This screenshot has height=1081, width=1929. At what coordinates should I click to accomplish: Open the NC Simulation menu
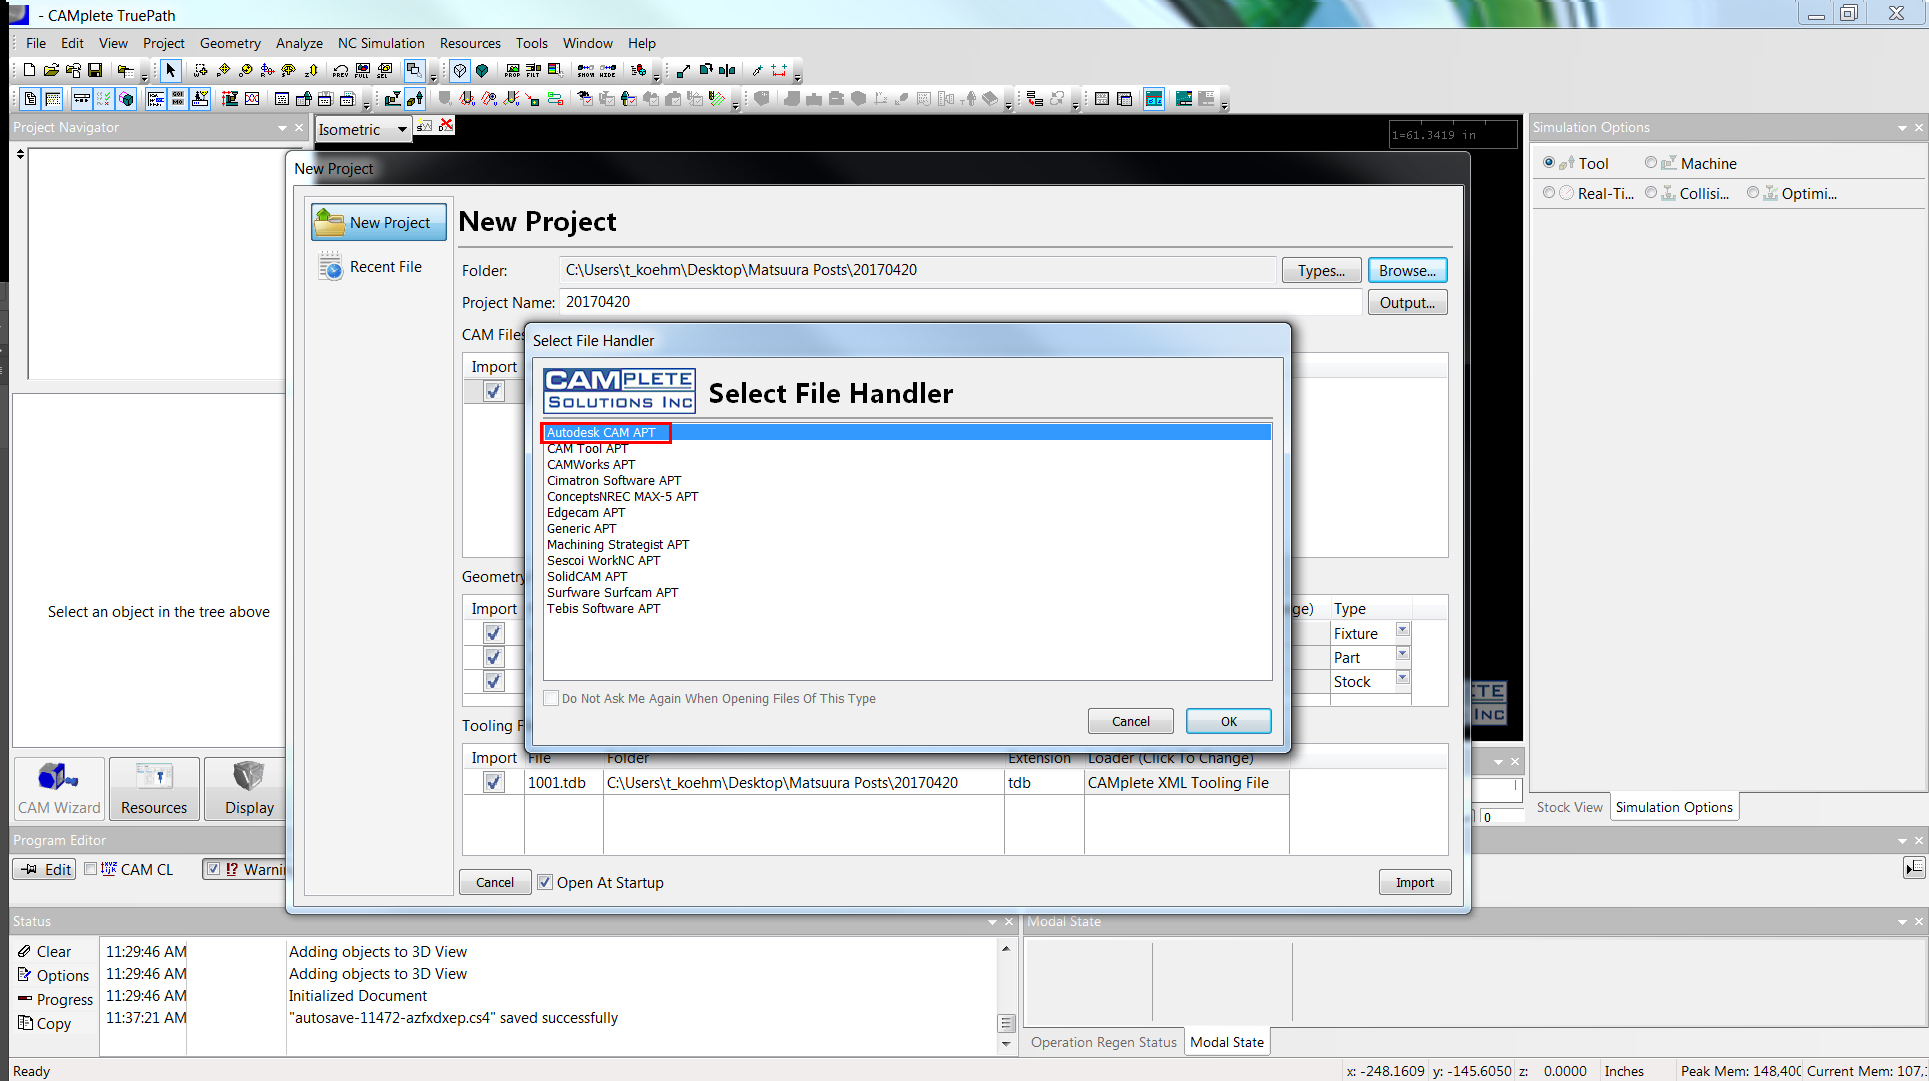(381, 43)
